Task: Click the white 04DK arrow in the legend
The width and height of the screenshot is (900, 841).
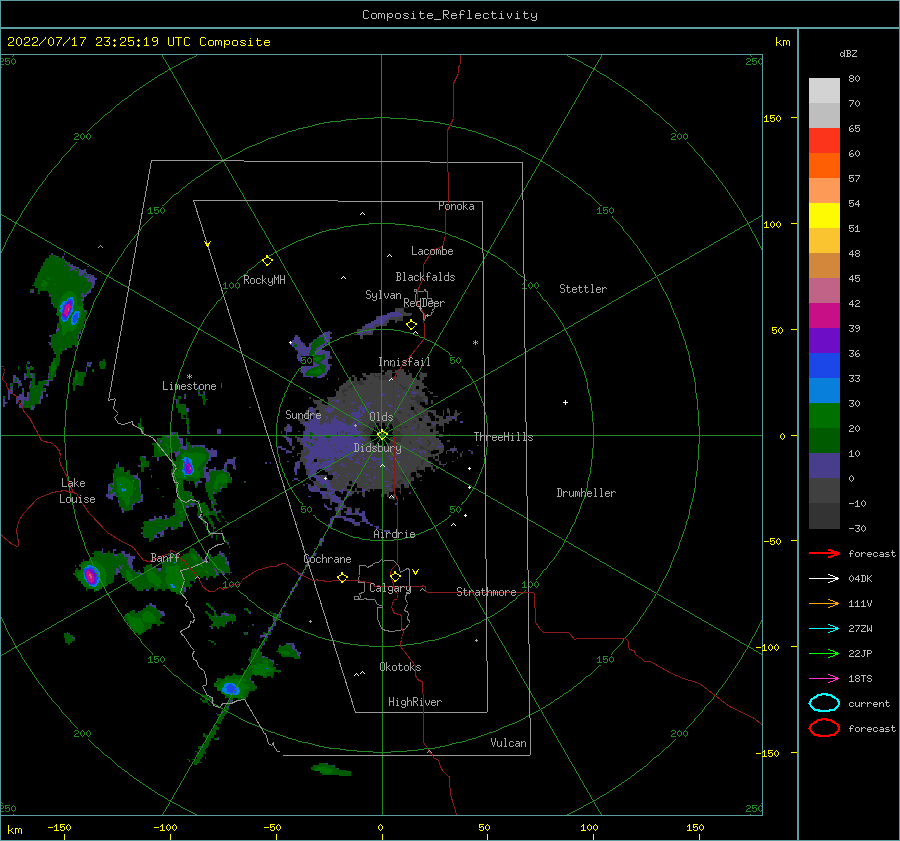Action: (x=824, y=579)
